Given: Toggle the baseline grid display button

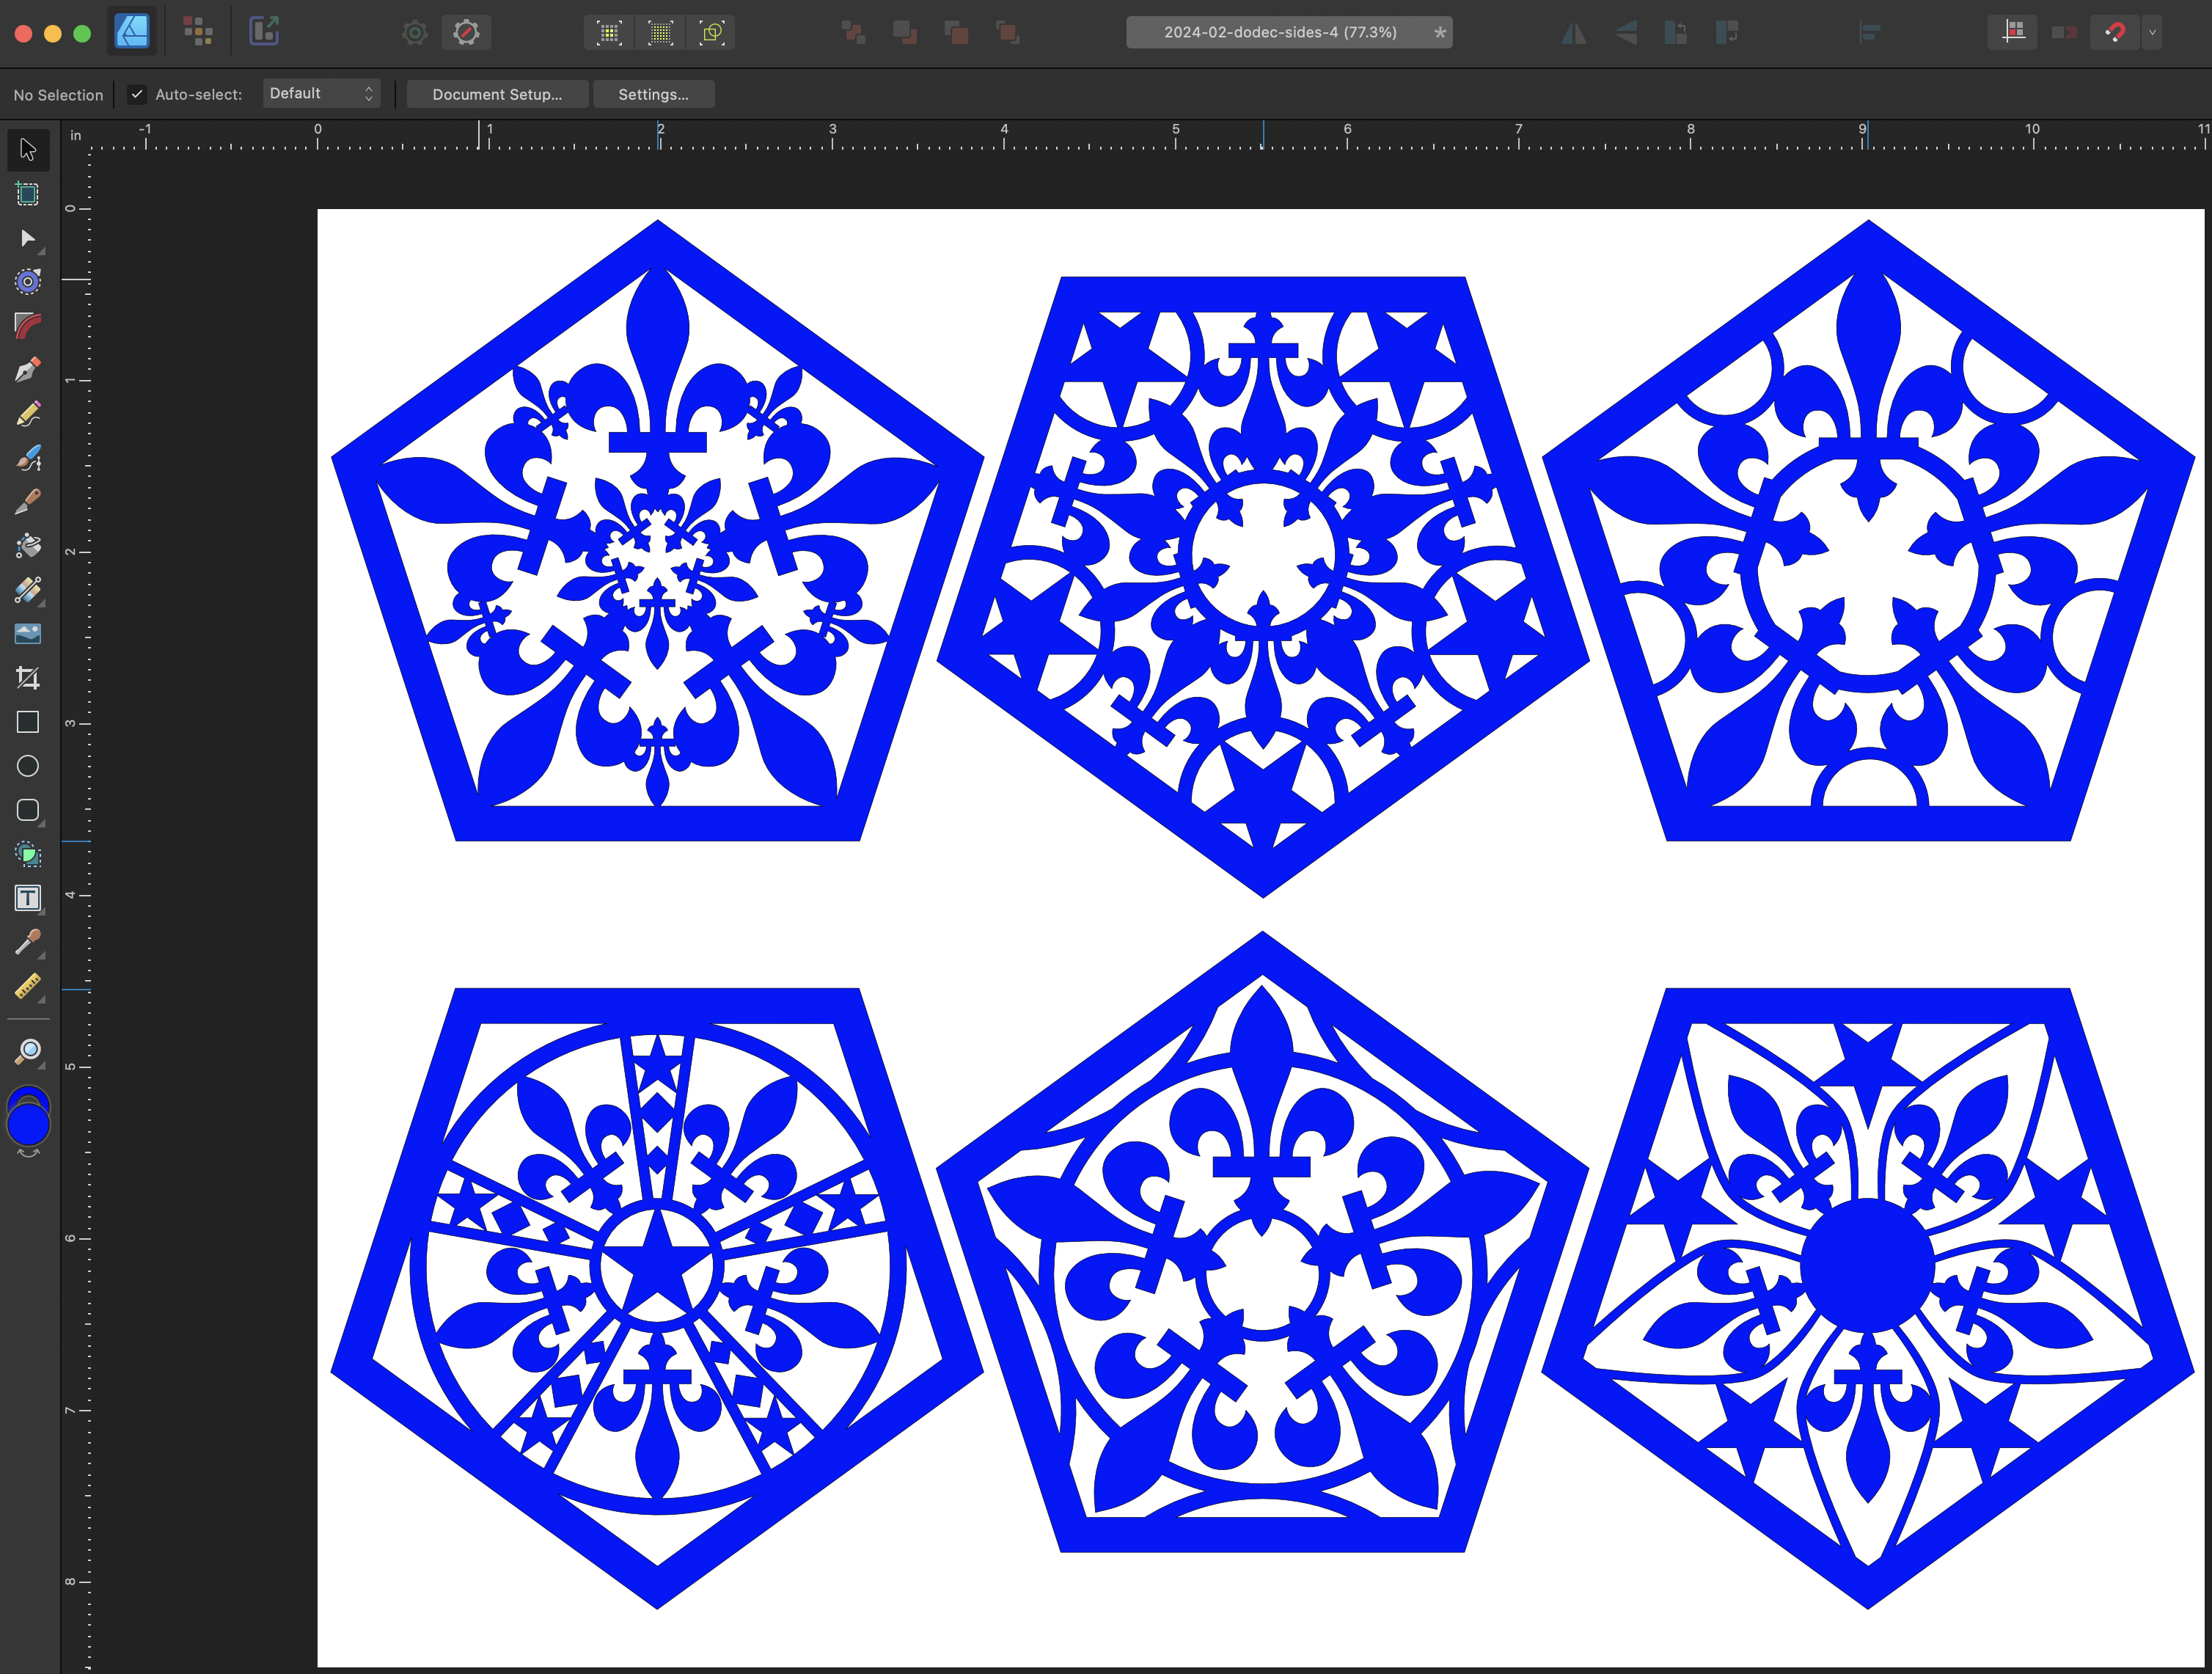Looking at the screenshot, I should (2013, 32).
